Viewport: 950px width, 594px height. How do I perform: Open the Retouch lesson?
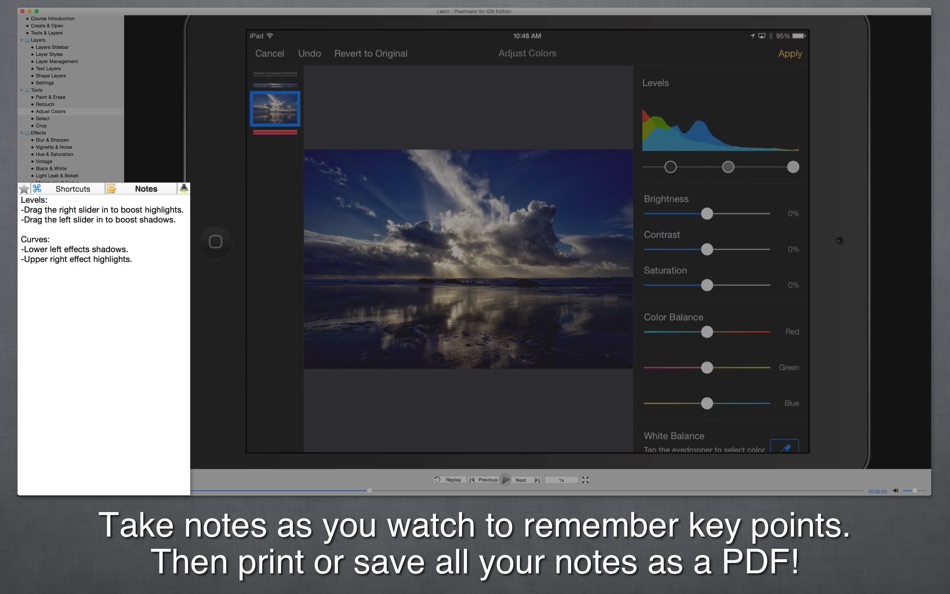click(44, 104)
